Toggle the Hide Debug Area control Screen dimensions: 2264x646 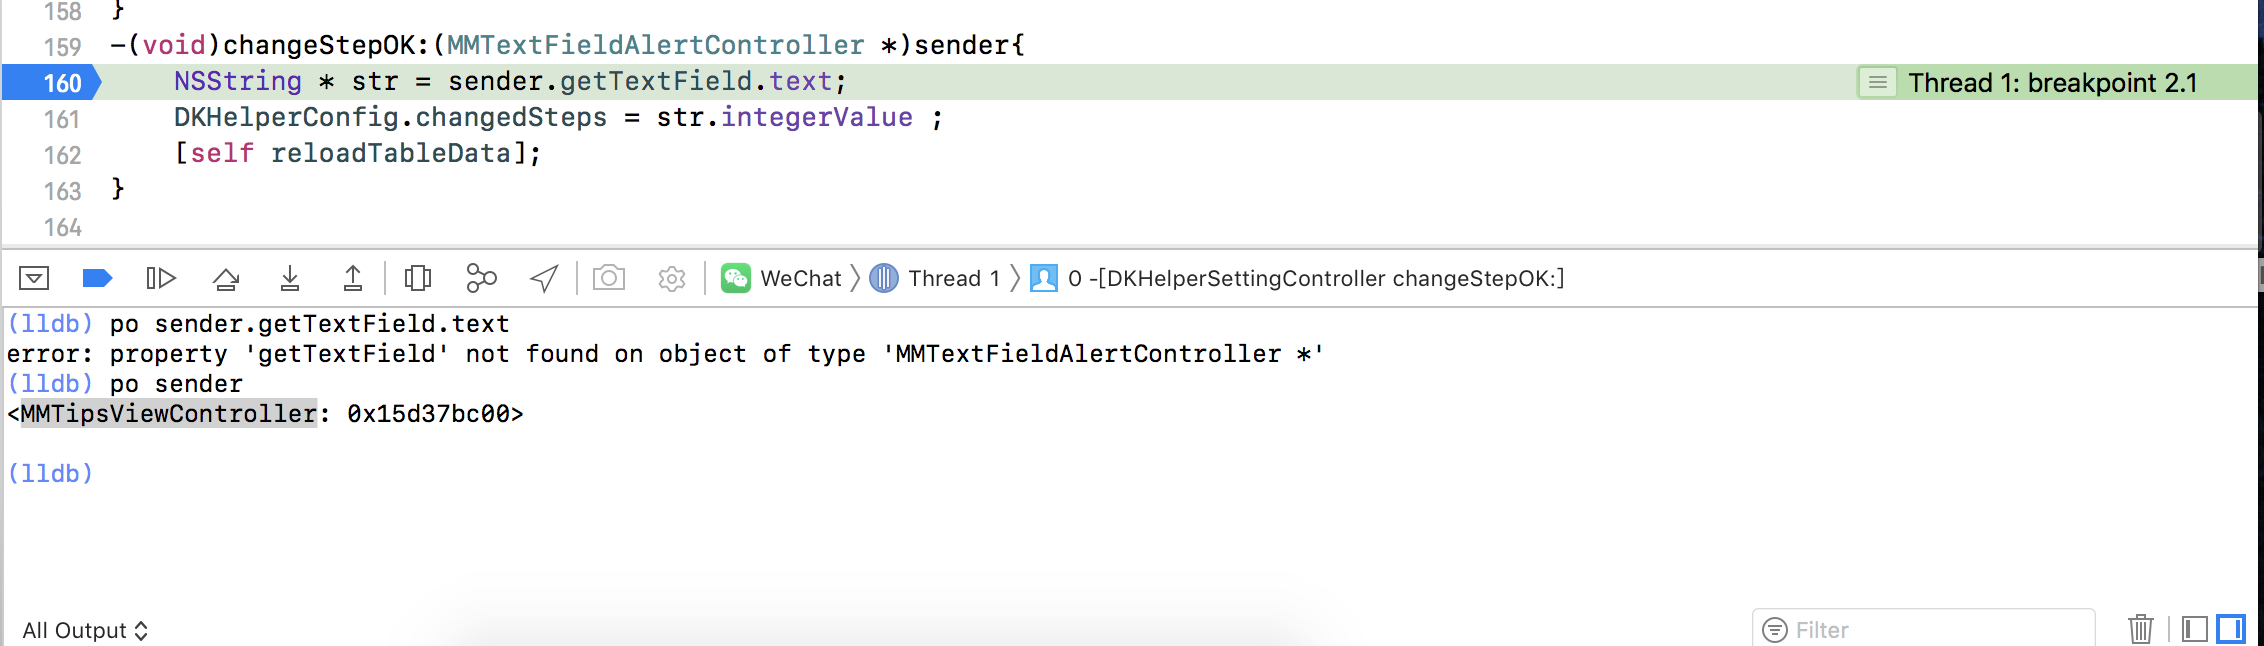(34, 278)
